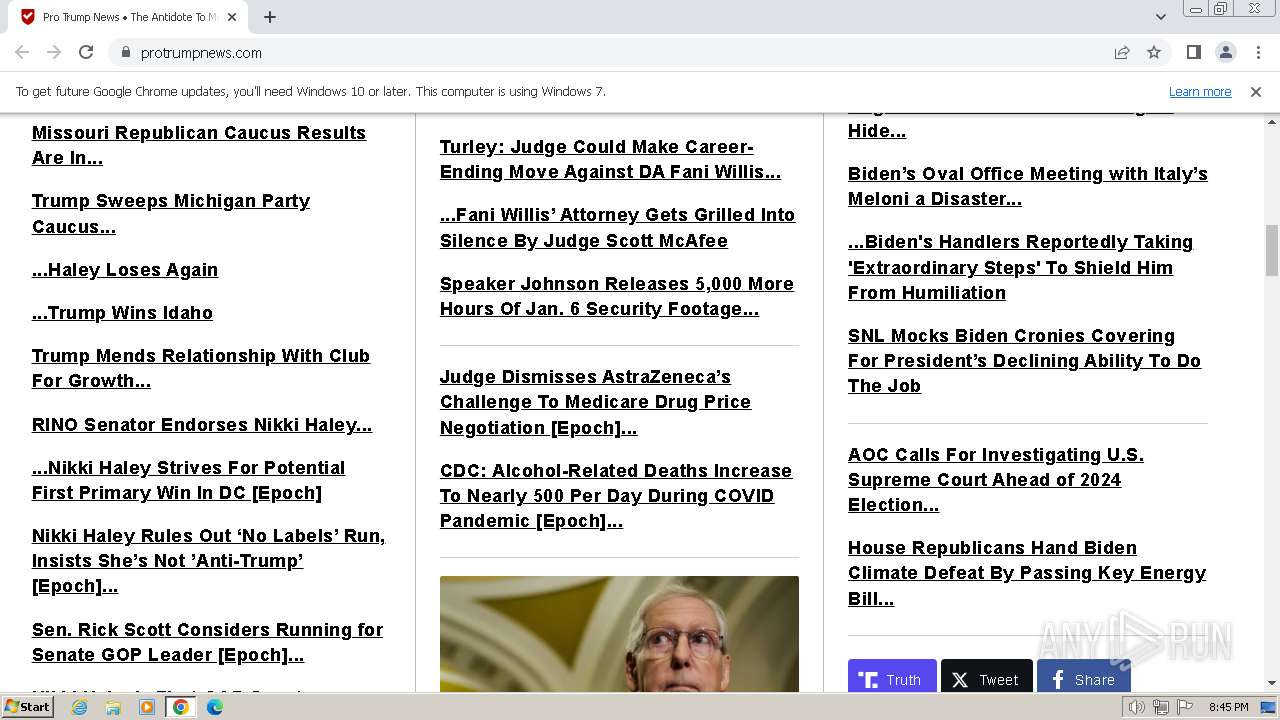Reload the protrumpnews.com page
Screen dimensions: 1280x720
[86, 52]
